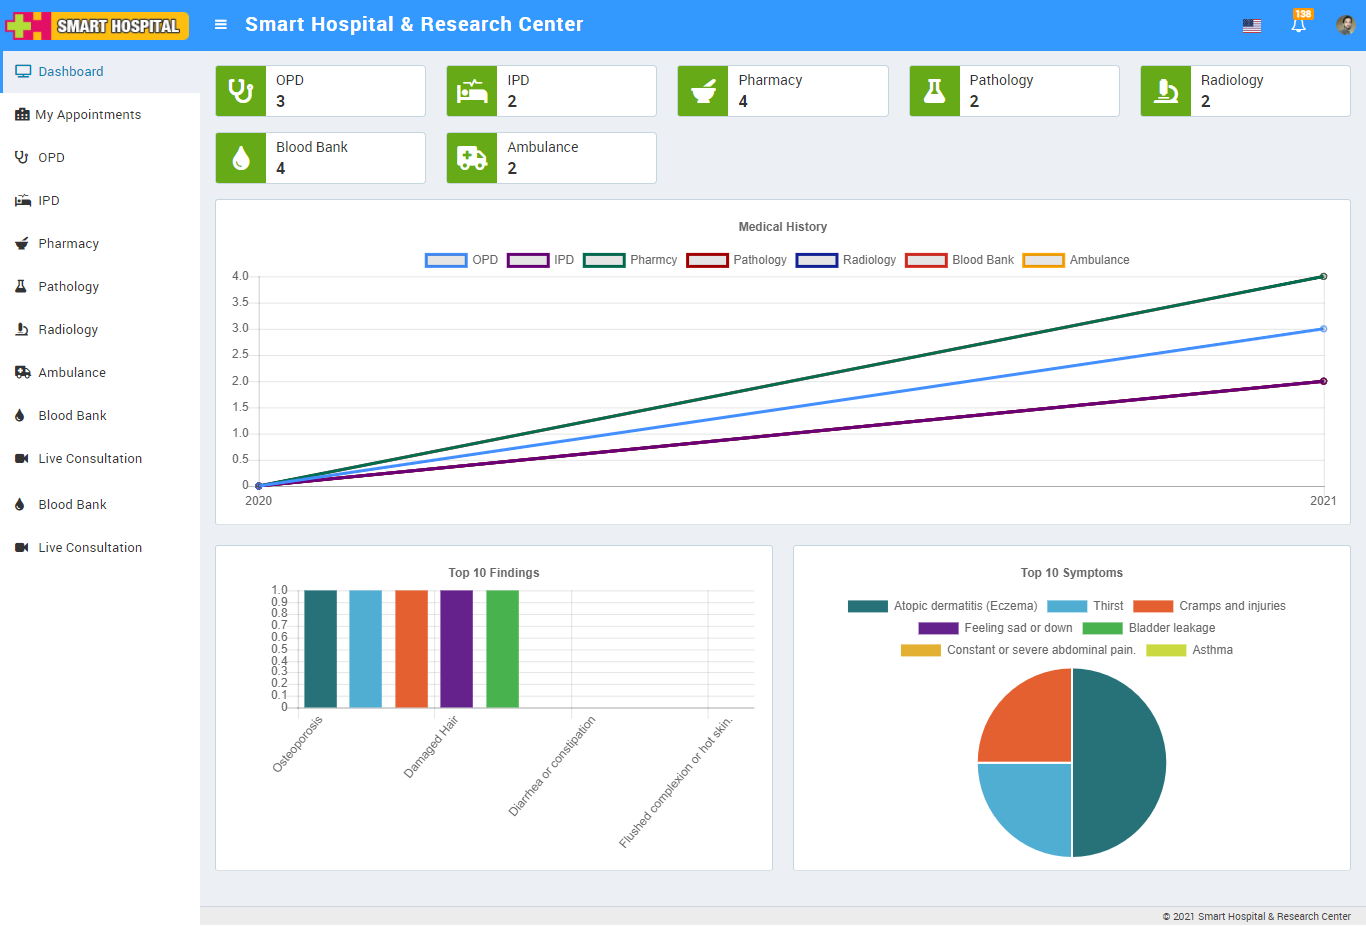
Task: Click the notification bell icon
Action: pyautogui.click(x=1299, y=24)
